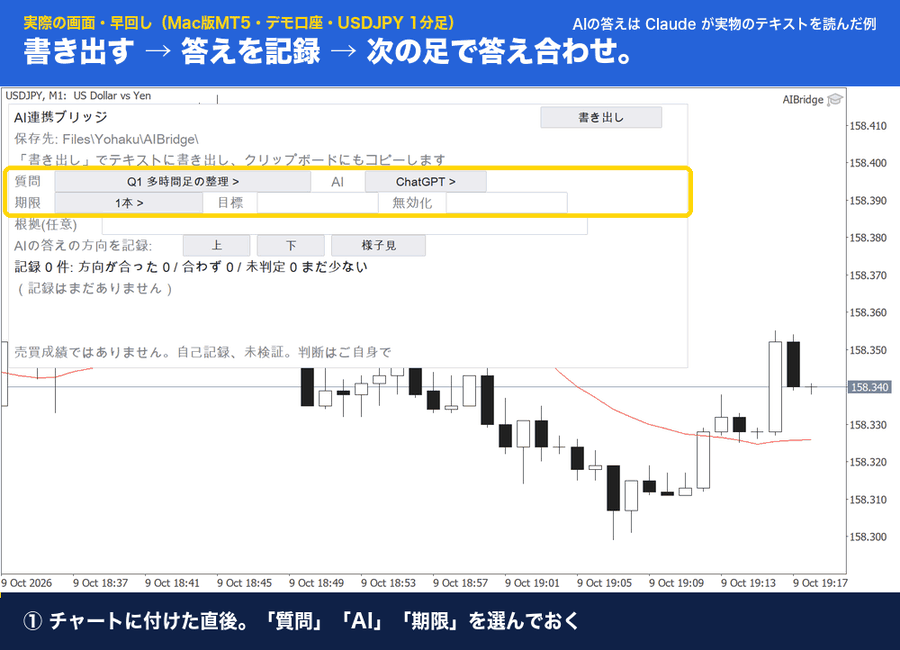Click the 記録 0 件 statistics line
This screenshot has width=900, height=650.
(x=191, y=267)
